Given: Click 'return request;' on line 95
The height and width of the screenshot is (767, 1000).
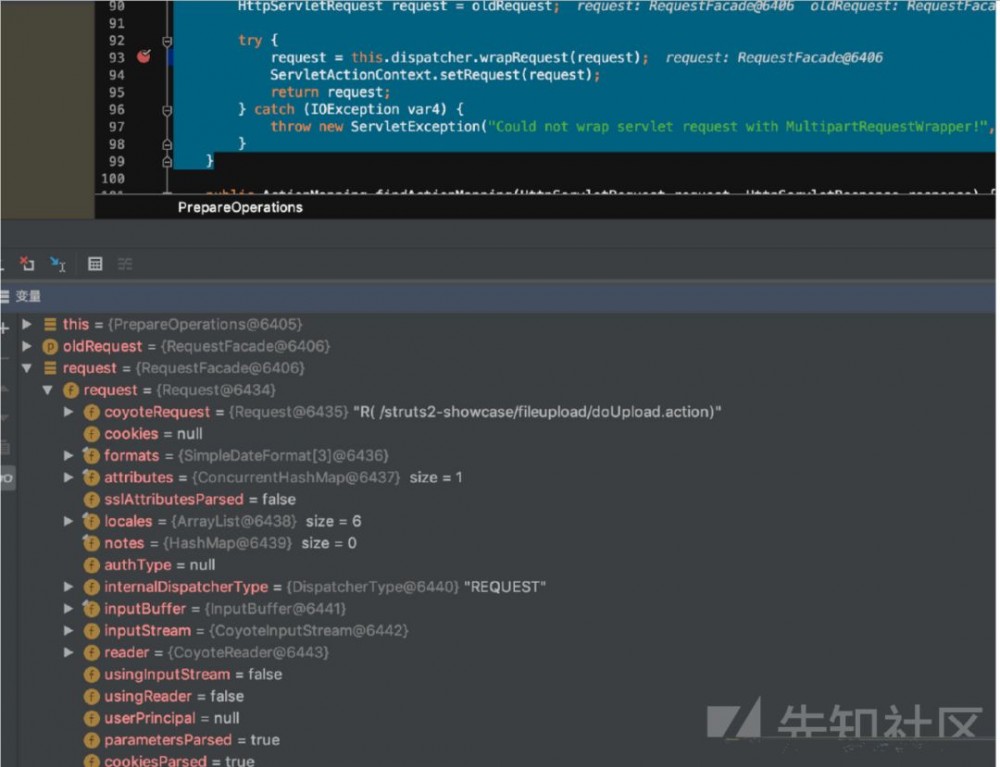Looking at the screenshot, I should [x=330, y=92].
